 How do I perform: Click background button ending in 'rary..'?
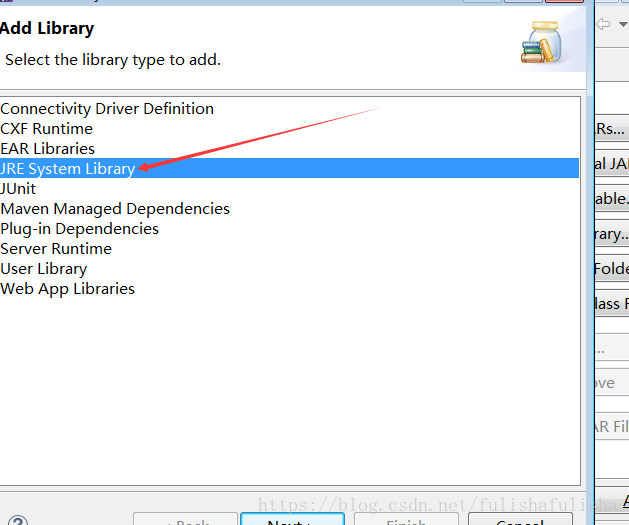(612, 233)
